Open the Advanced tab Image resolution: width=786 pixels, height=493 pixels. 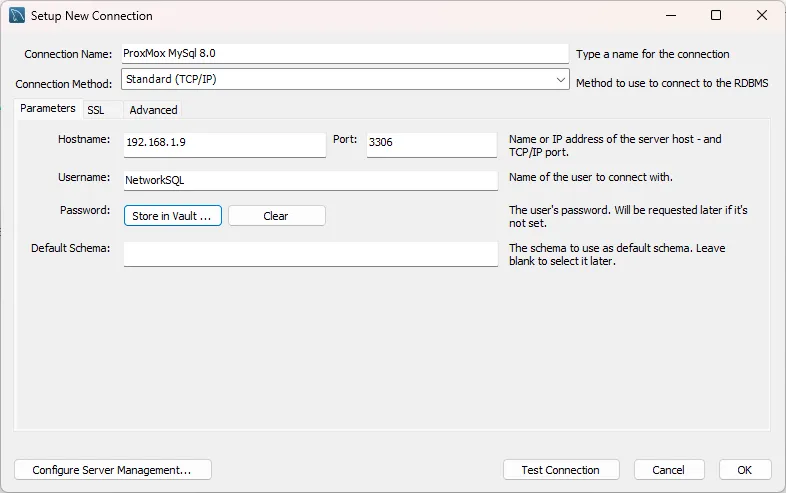point(153,110)
